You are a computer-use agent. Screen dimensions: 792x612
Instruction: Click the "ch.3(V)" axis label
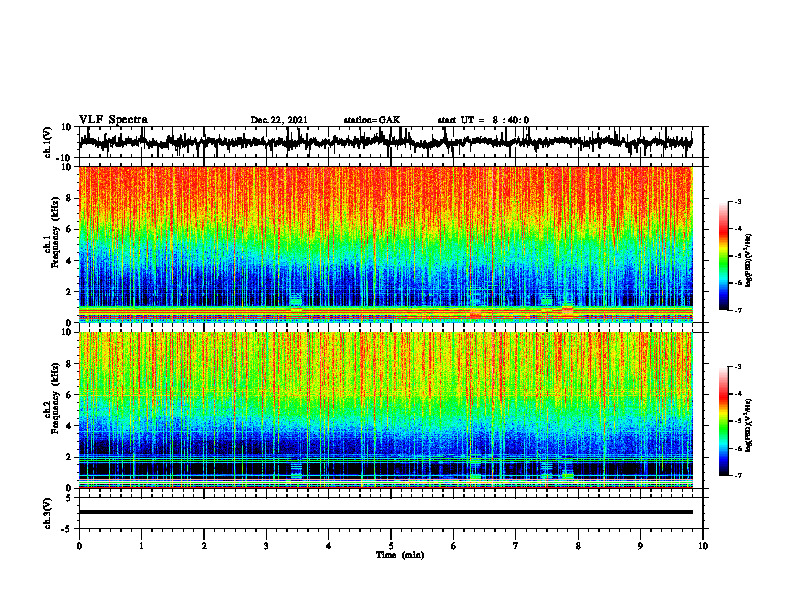pyautogui.click(x=48, y=514)
